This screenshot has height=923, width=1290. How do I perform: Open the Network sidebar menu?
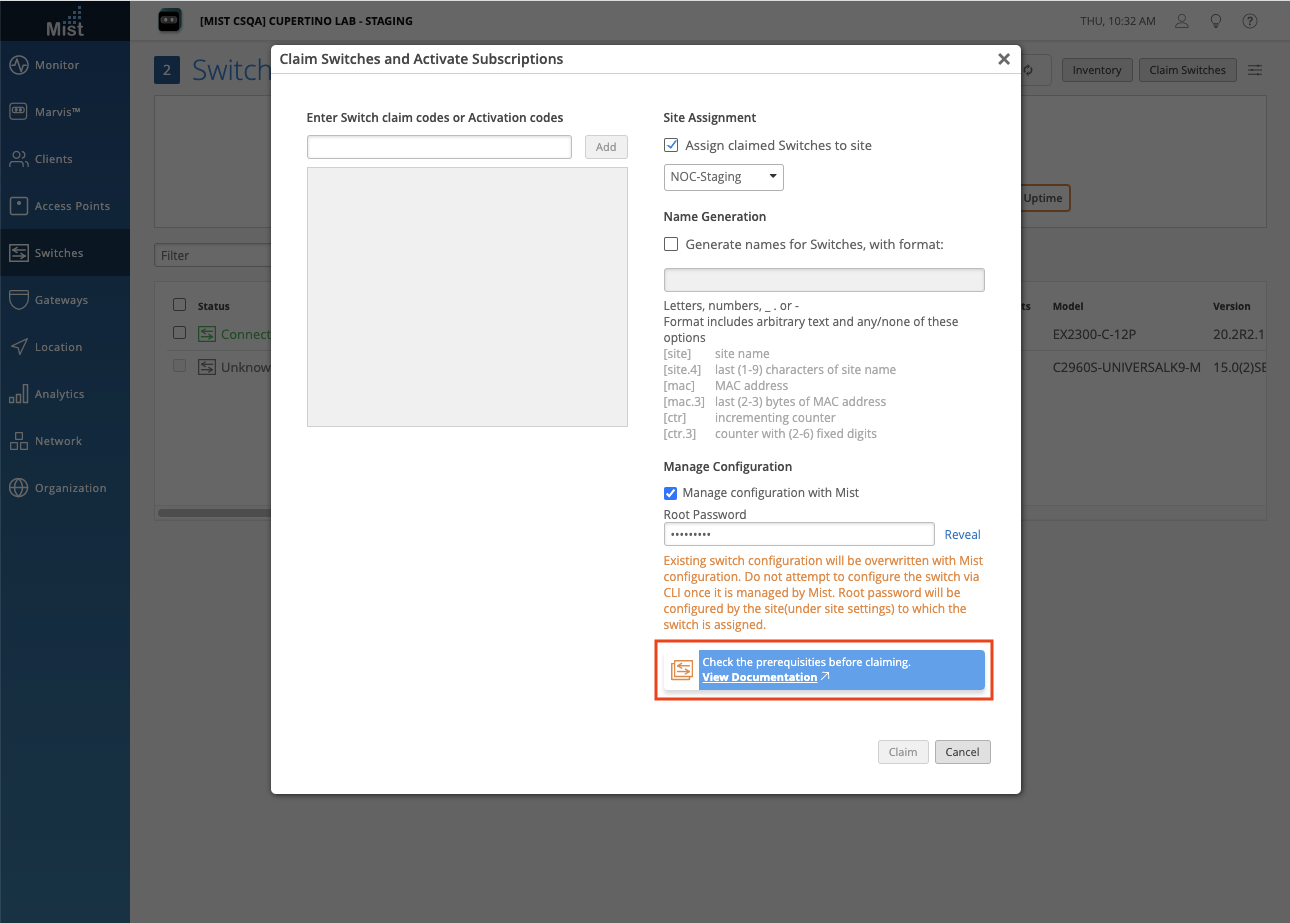click(x=65, y=441)
